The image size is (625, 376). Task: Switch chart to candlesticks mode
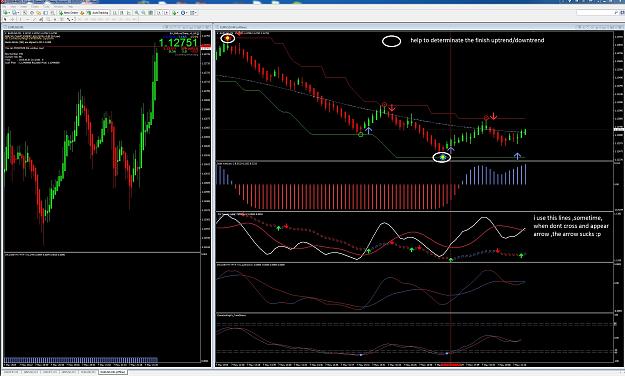point(122,13)
